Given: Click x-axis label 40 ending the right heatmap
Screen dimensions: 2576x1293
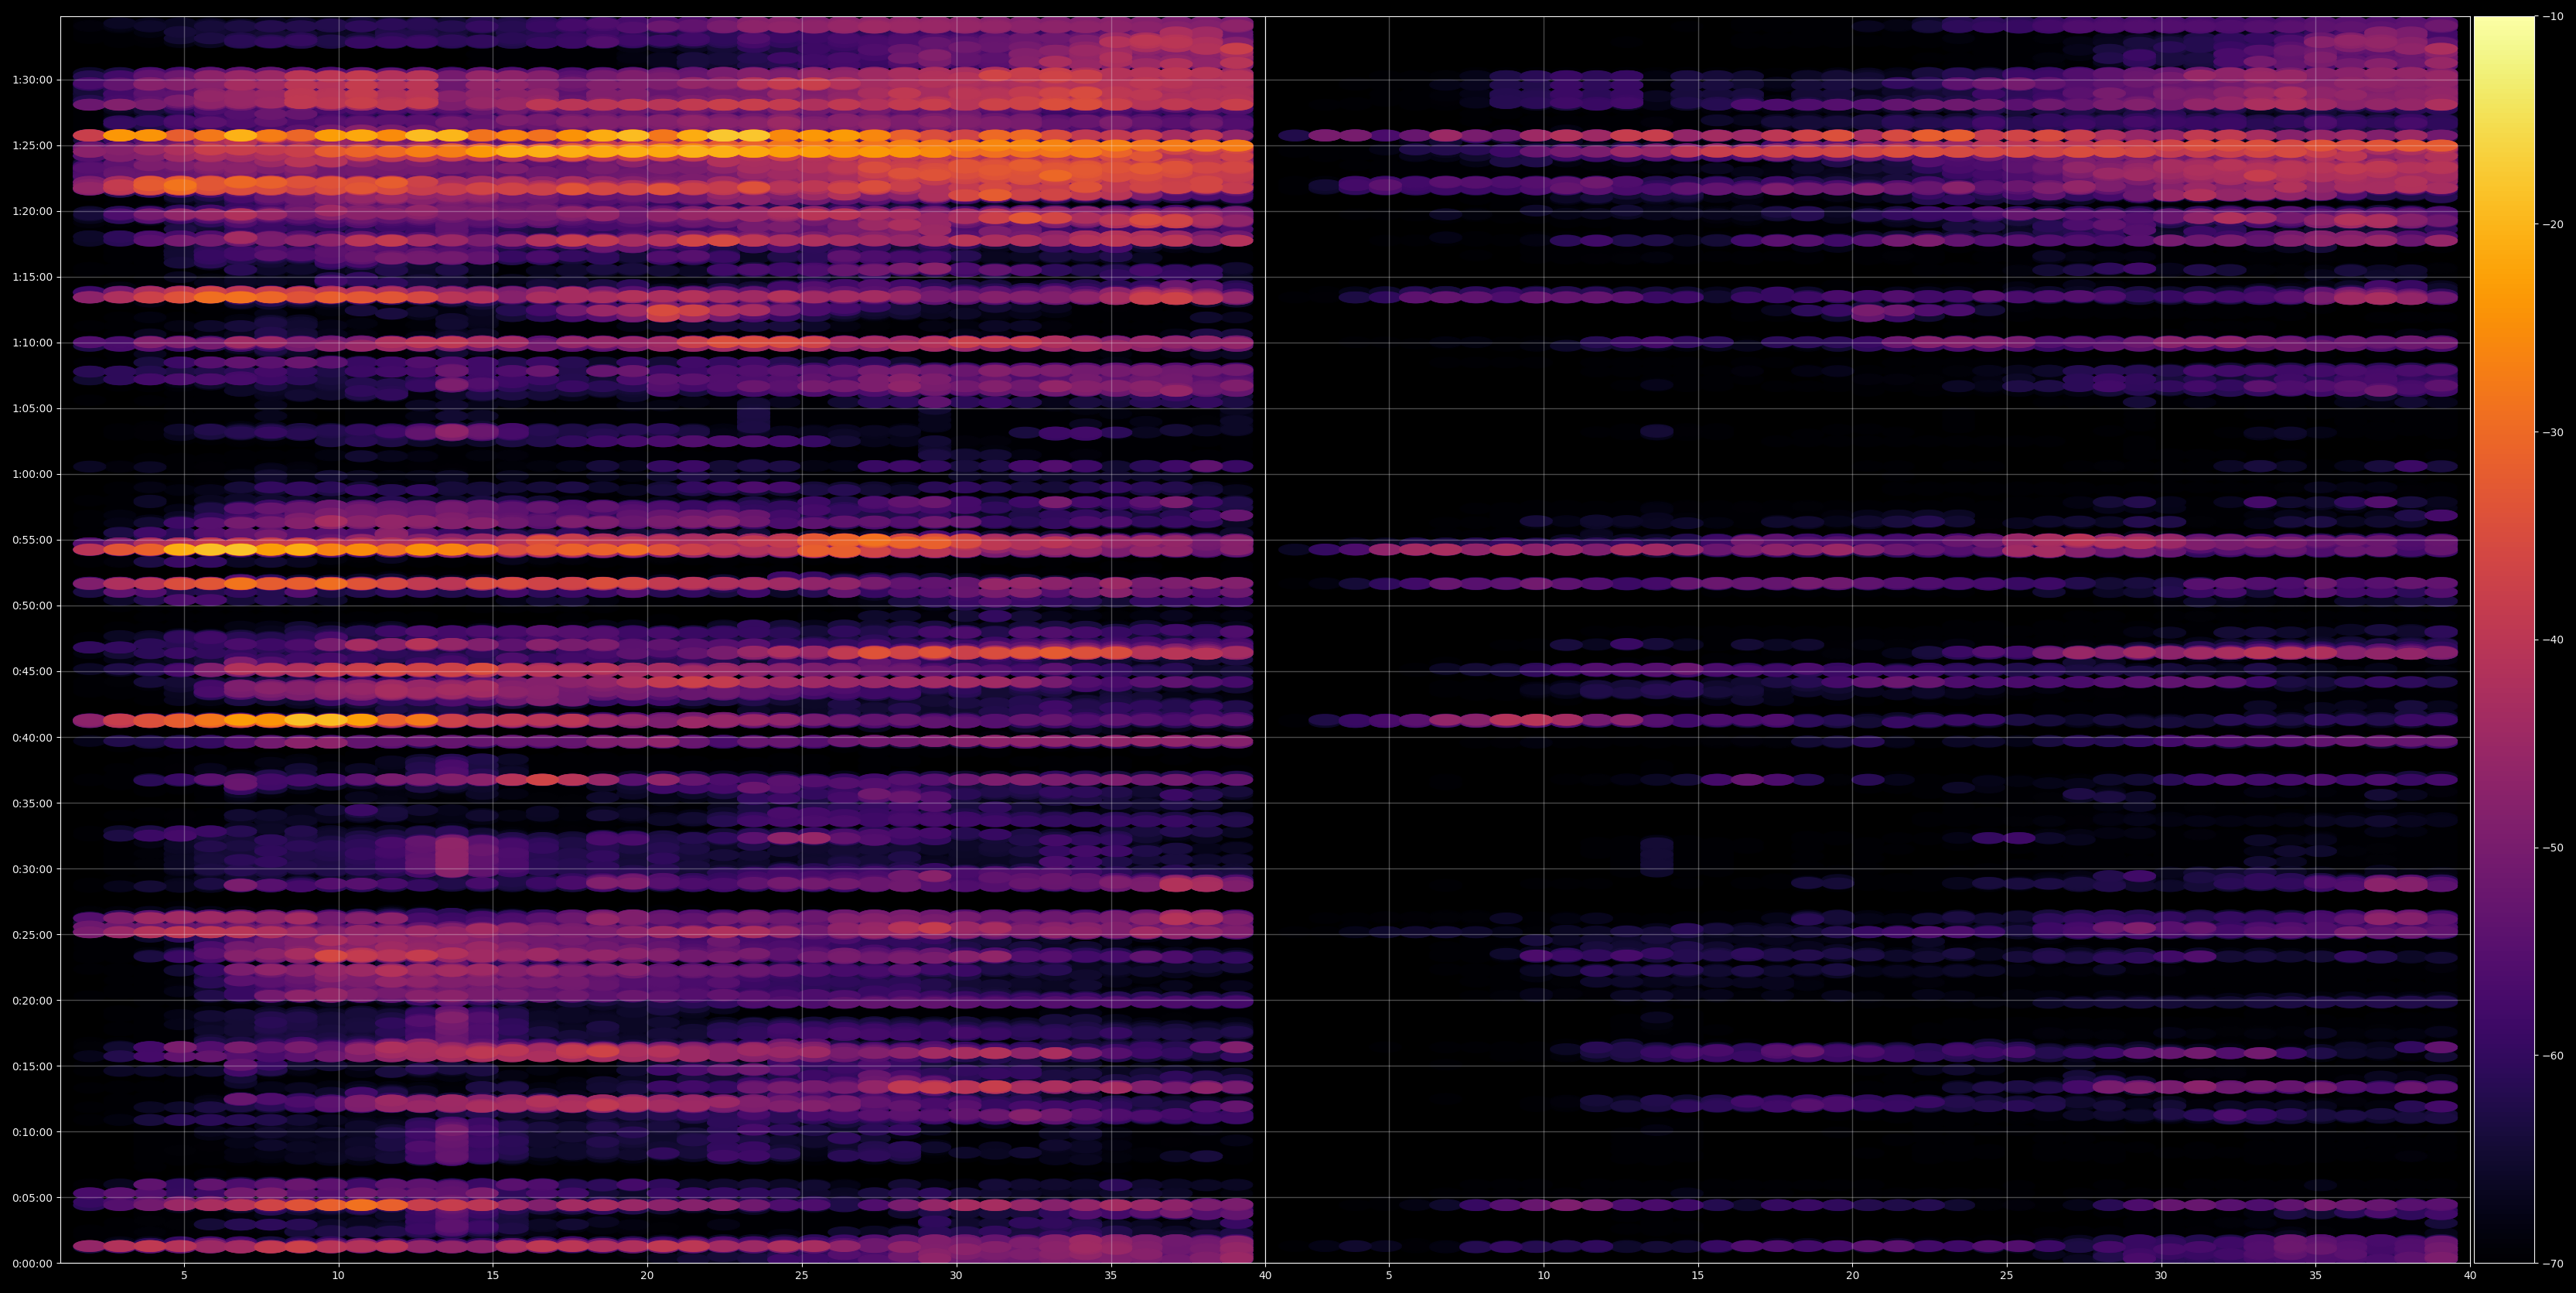Looking at the screenshot, I should coord(2470,1276).
